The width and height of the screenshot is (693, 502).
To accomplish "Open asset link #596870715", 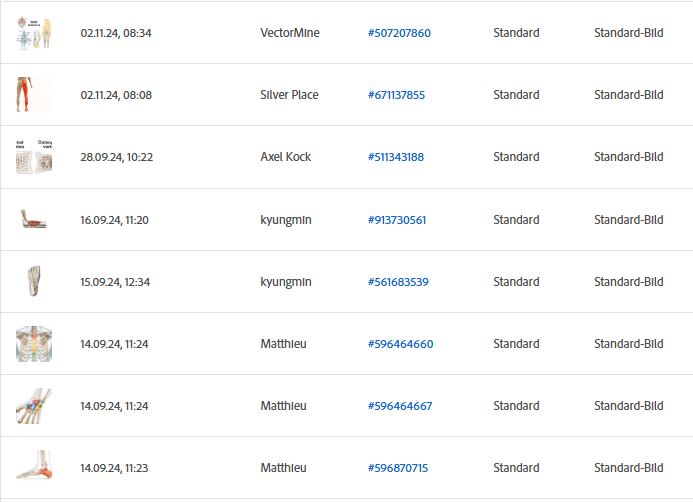I will (398, 468).
